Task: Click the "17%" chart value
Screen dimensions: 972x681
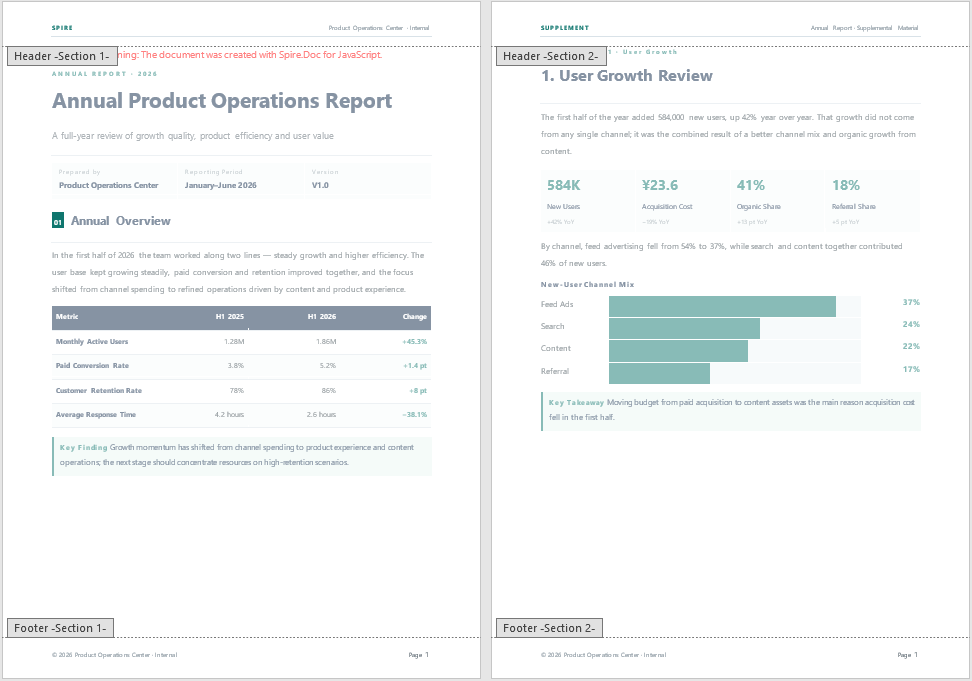Action: point(911,369)
